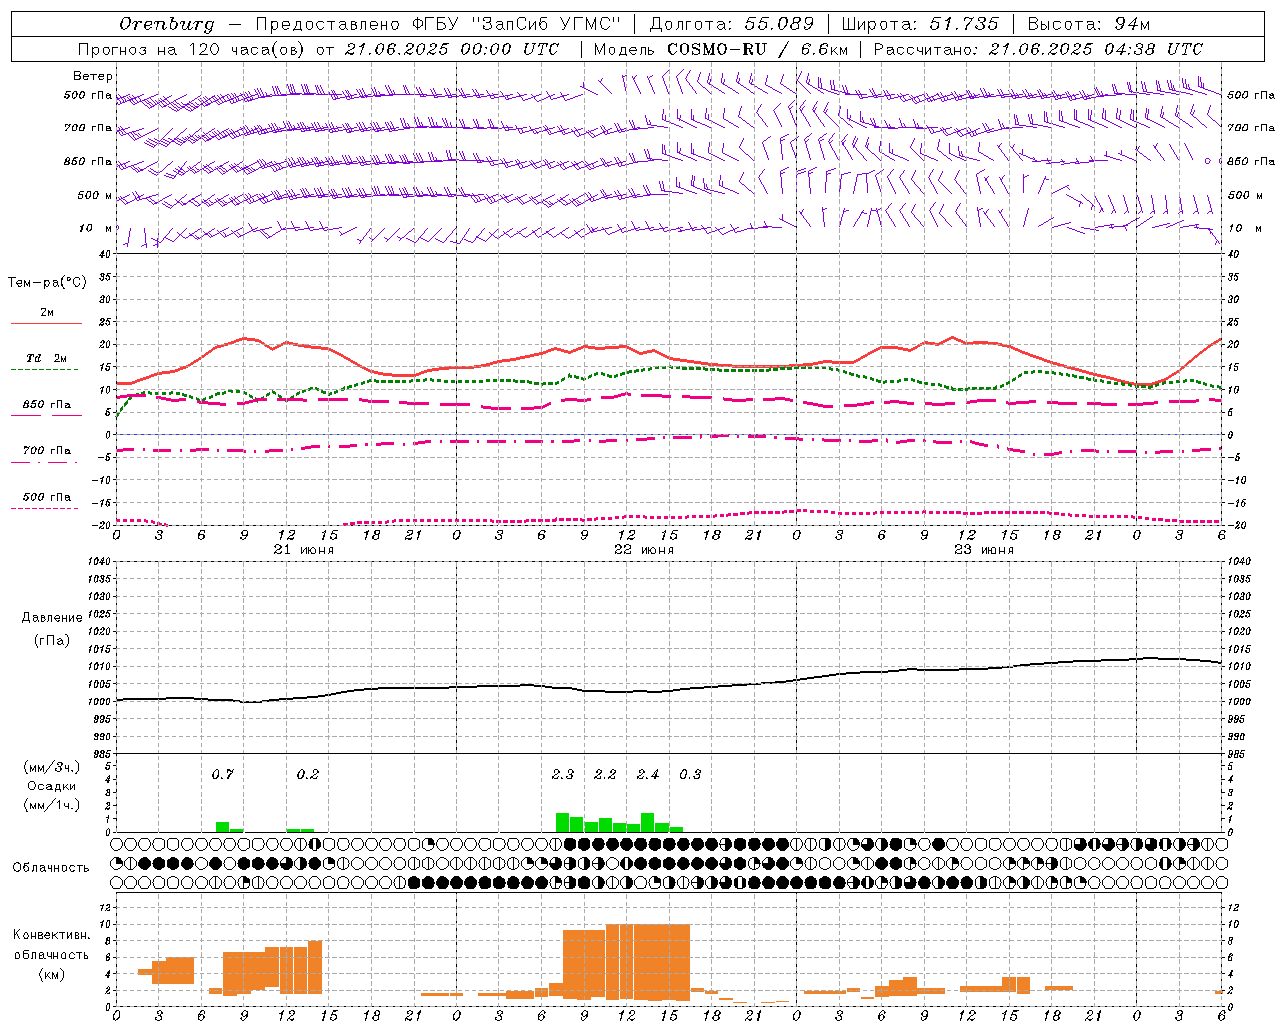
Task: Click the "Широта: 51.735" header field
Action: [x=920, y=24]
